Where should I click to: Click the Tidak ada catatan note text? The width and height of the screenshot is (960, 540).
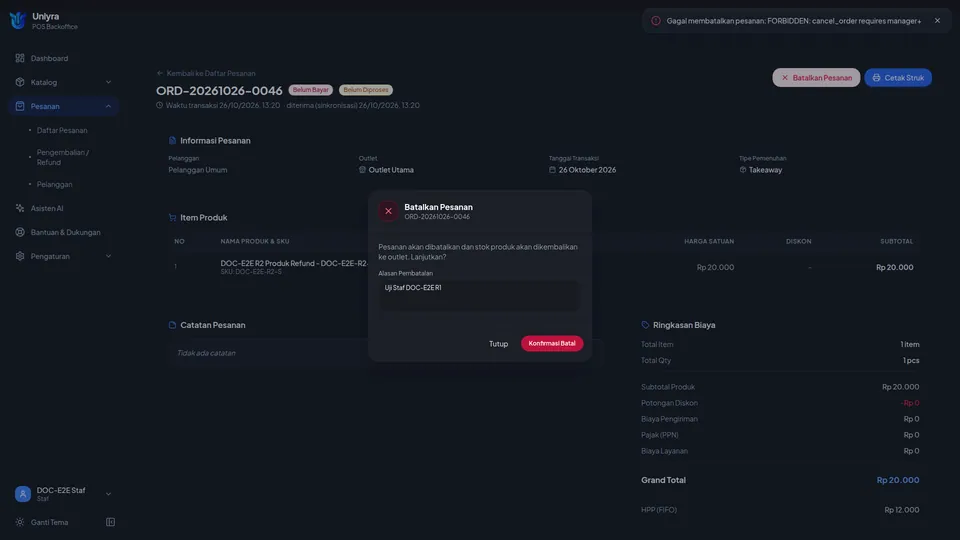(x=206, y=353)
